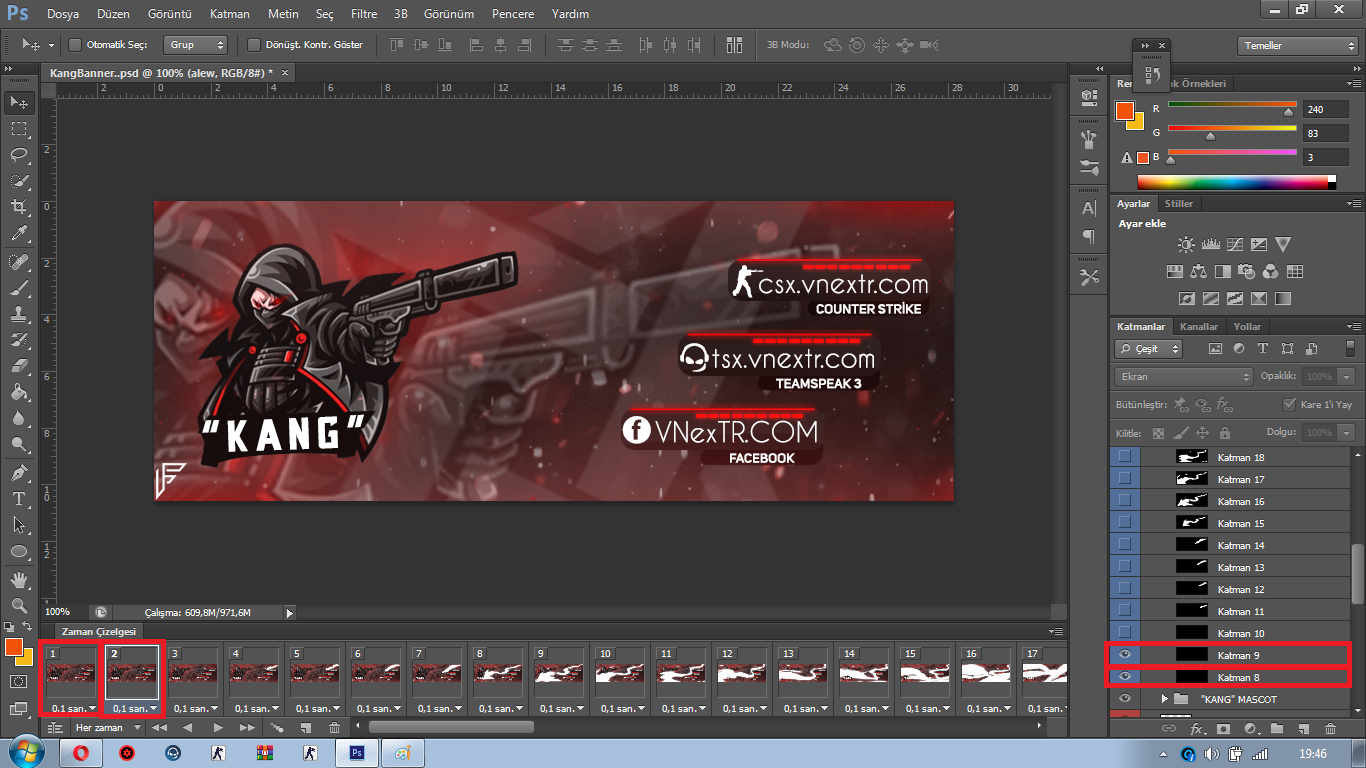The width and height of the screenshot is (1366, 768).
Task: Select the Zoom magnifier tool
Action: coord(18,606)
